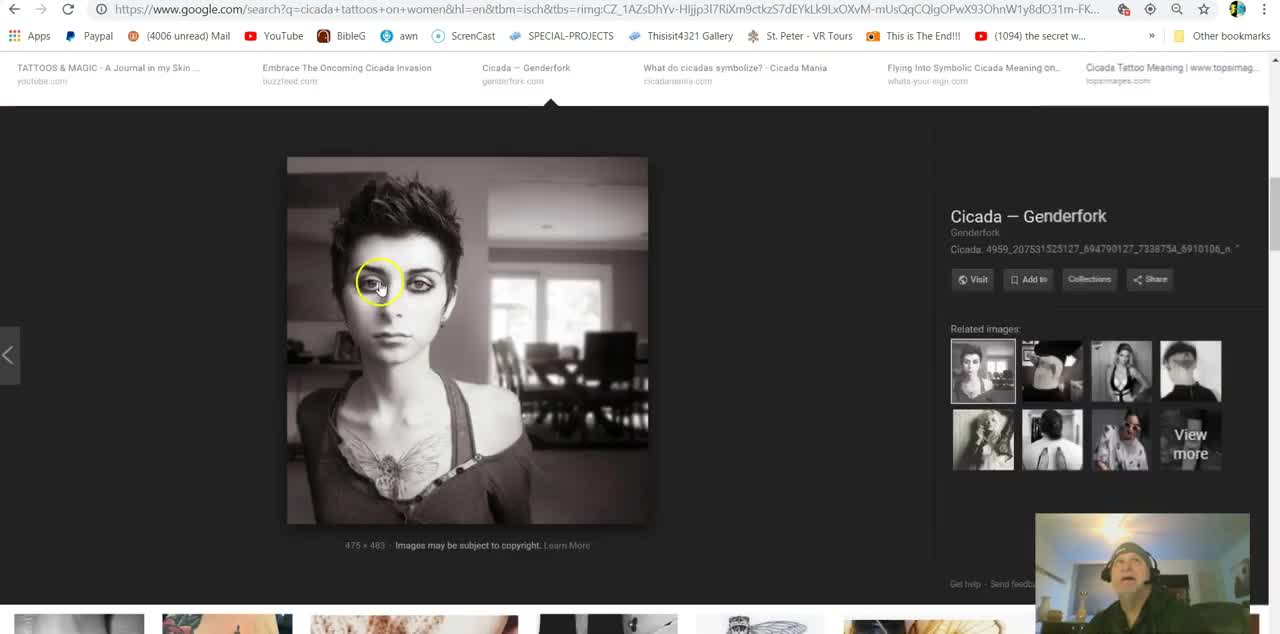Image resolution: width=1280 pixels, height=634 pixels.
Task: Click the location target icon in address bar
Action: (x=1150, y=9)
